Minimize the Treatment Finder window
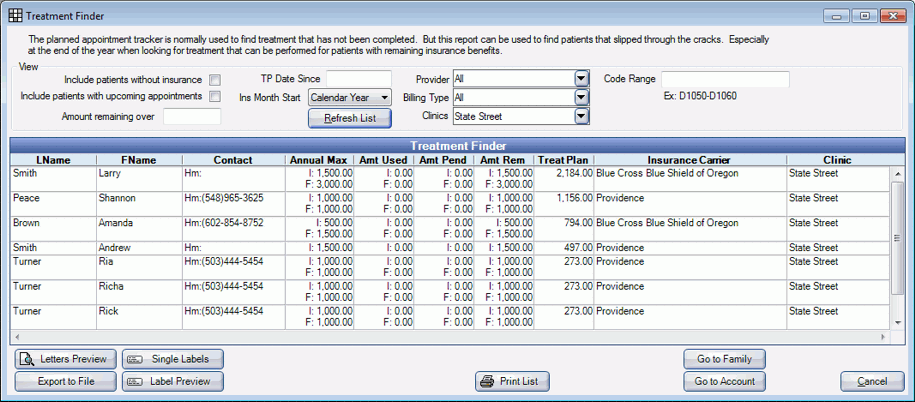Image resolution: width=915 pixels, height=402 pixels. [837, 16]
